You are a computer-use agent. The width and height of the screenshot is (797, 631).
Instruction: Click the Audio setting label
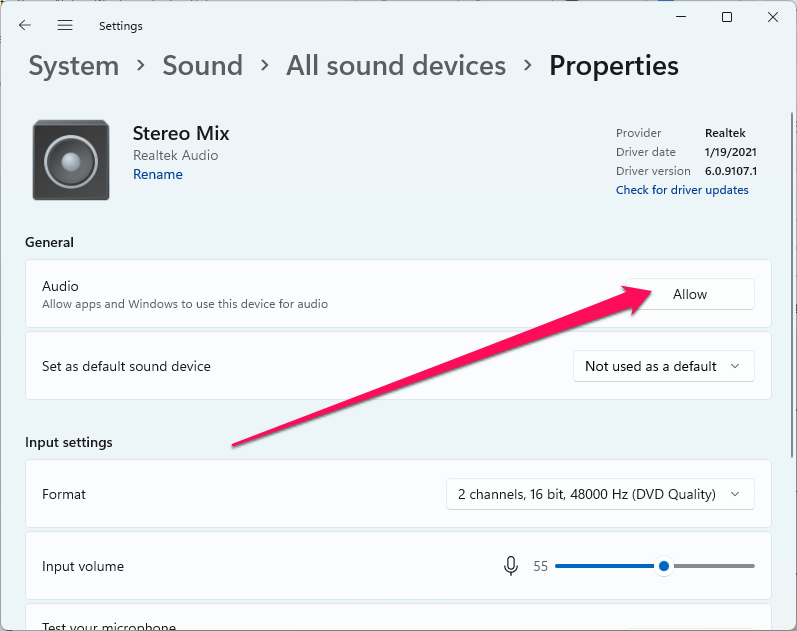pos(60,286)
